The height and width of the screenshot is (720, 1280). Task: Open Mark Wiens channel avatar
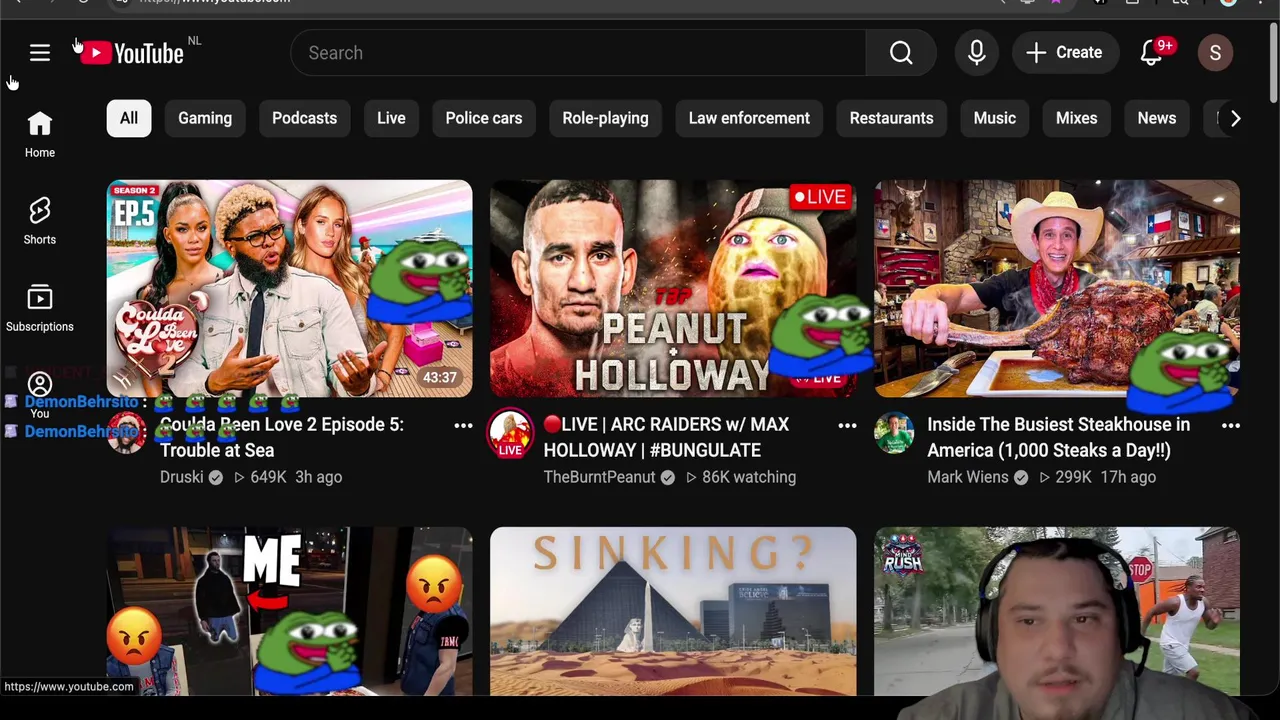pyautogui.click(x=894, y=434)
